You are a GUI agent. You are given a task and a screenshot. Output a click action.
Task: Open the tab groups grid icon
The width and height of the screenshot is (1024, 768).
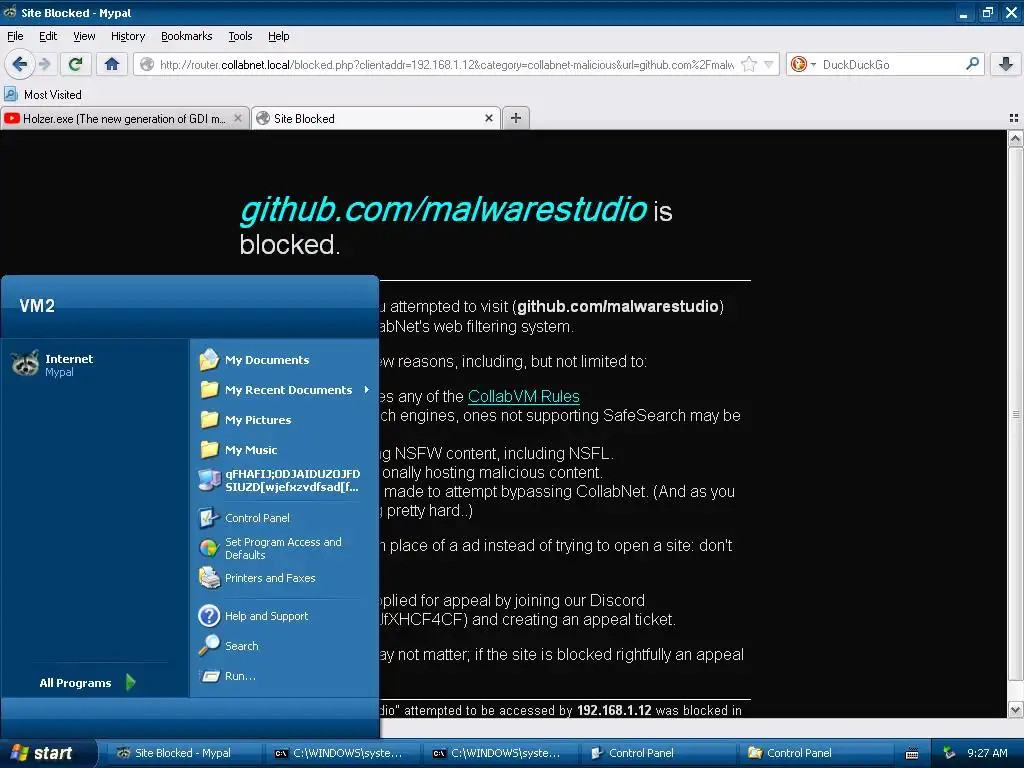click(x=1014, y=118)
